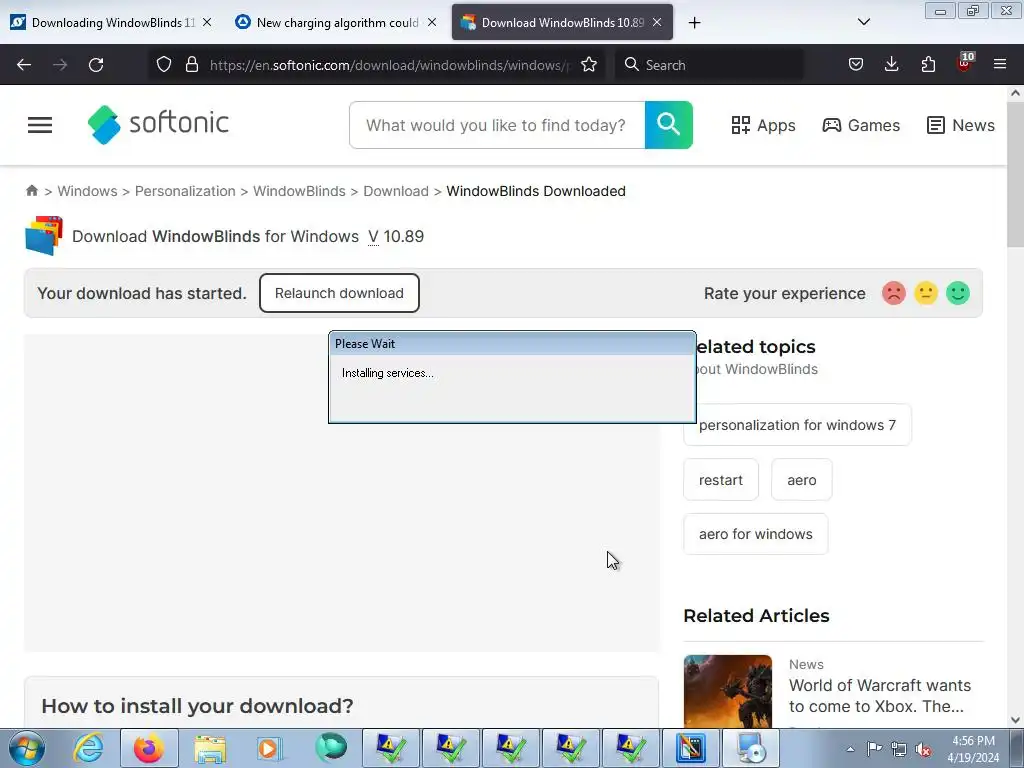
Task: Open the Personalization breadcrumb link
Action: (x=185, y=191)
